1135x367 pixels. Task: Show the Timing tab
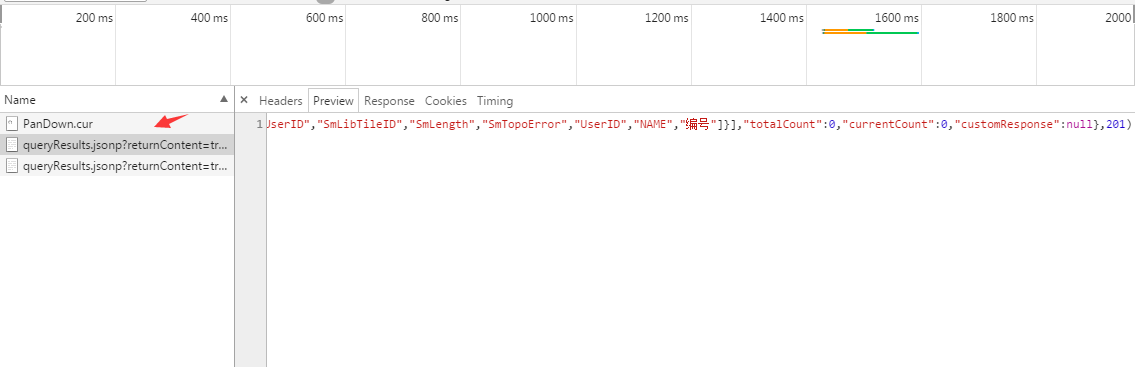pyautogui.click(x=495, y=101)
